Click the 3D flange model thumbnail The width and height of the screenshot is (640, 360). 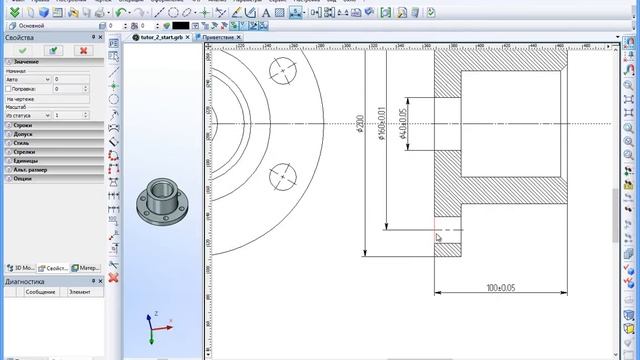pyautogui.click(x=162, y=201)
